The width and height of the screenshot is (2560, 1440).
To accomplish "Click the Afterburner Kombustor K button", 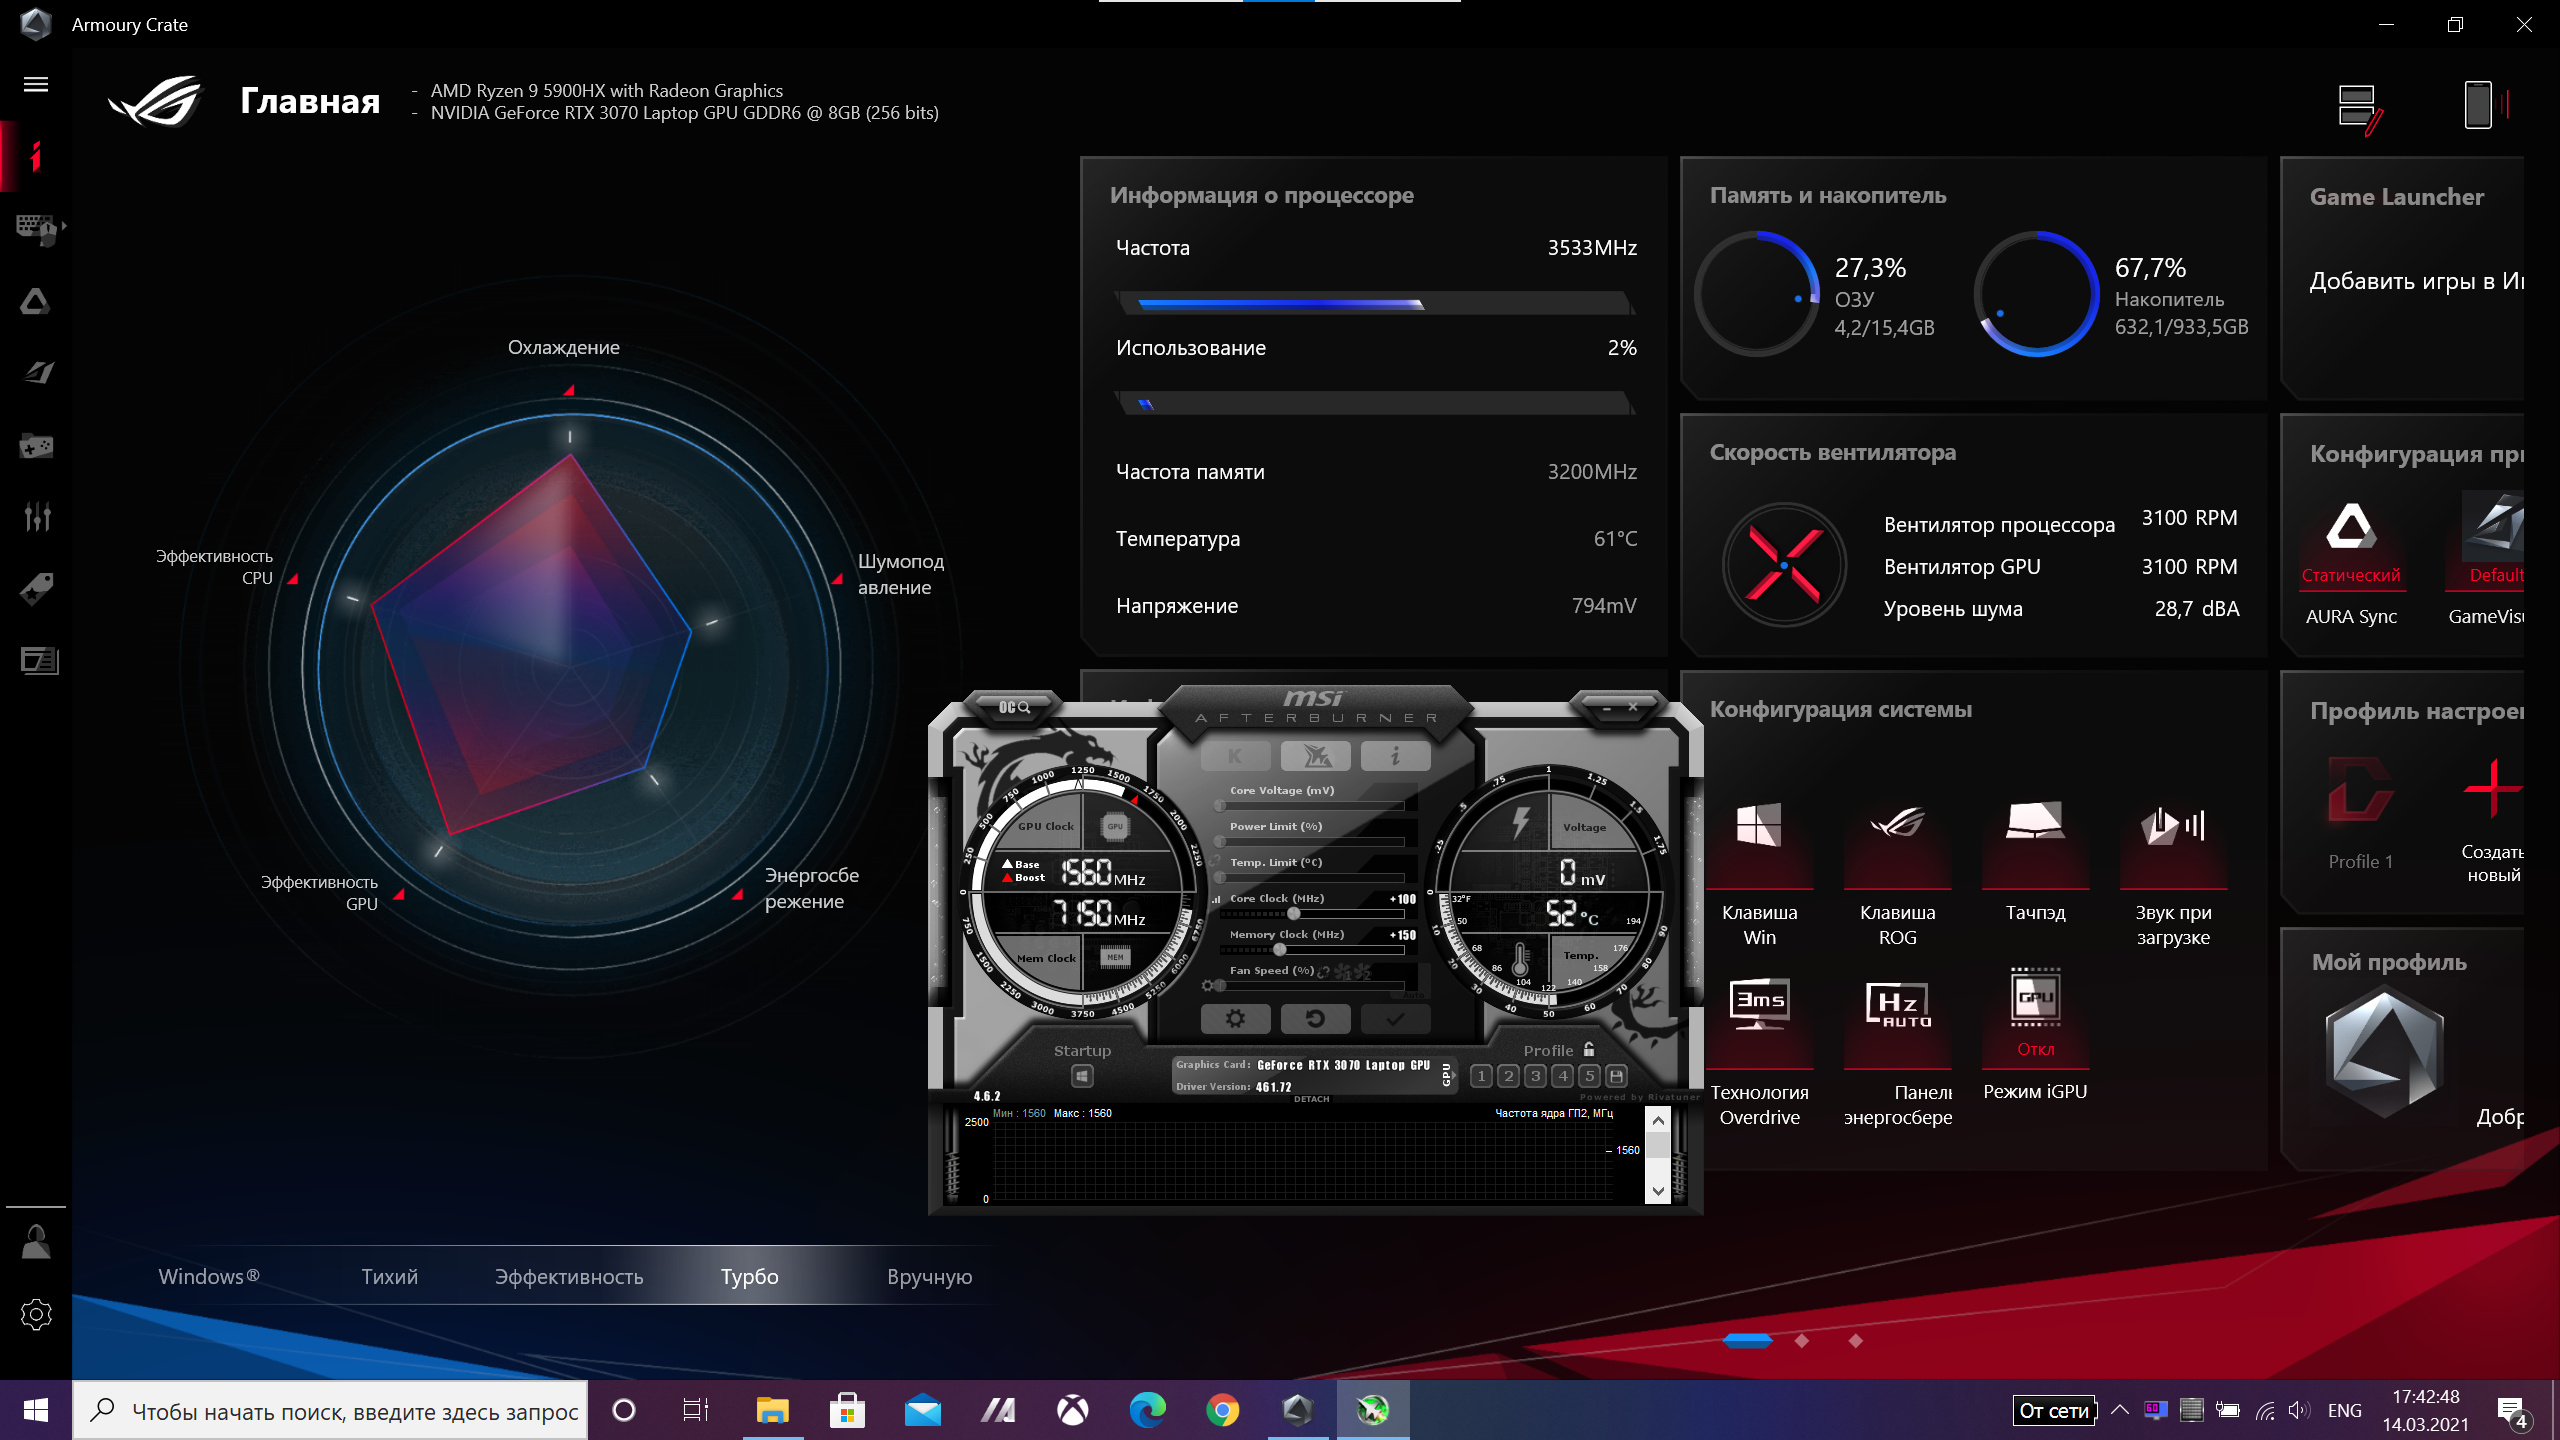I will click(x=1236, y=756).
